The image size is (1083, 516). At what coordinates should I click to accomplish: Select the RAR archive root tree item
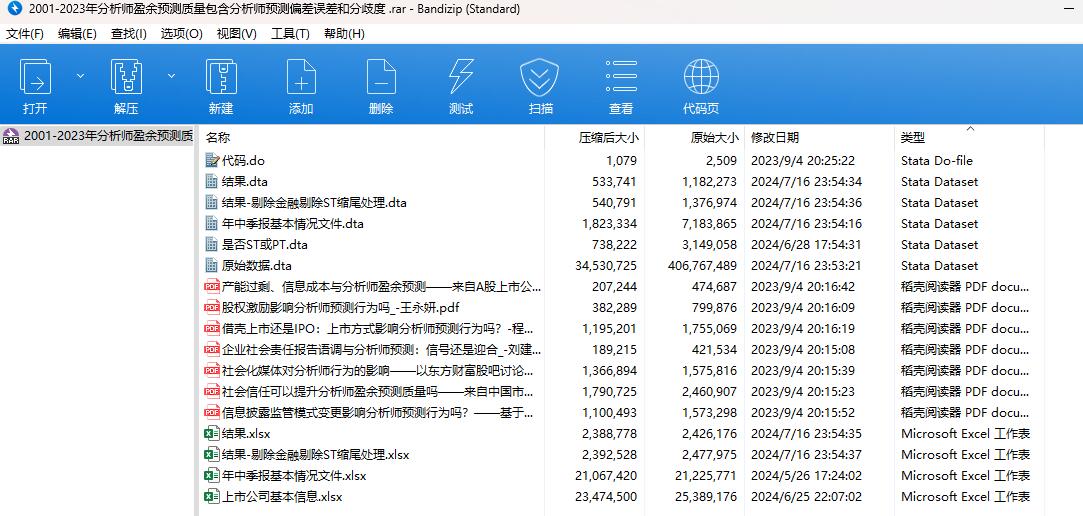click(x=97, y=136)
